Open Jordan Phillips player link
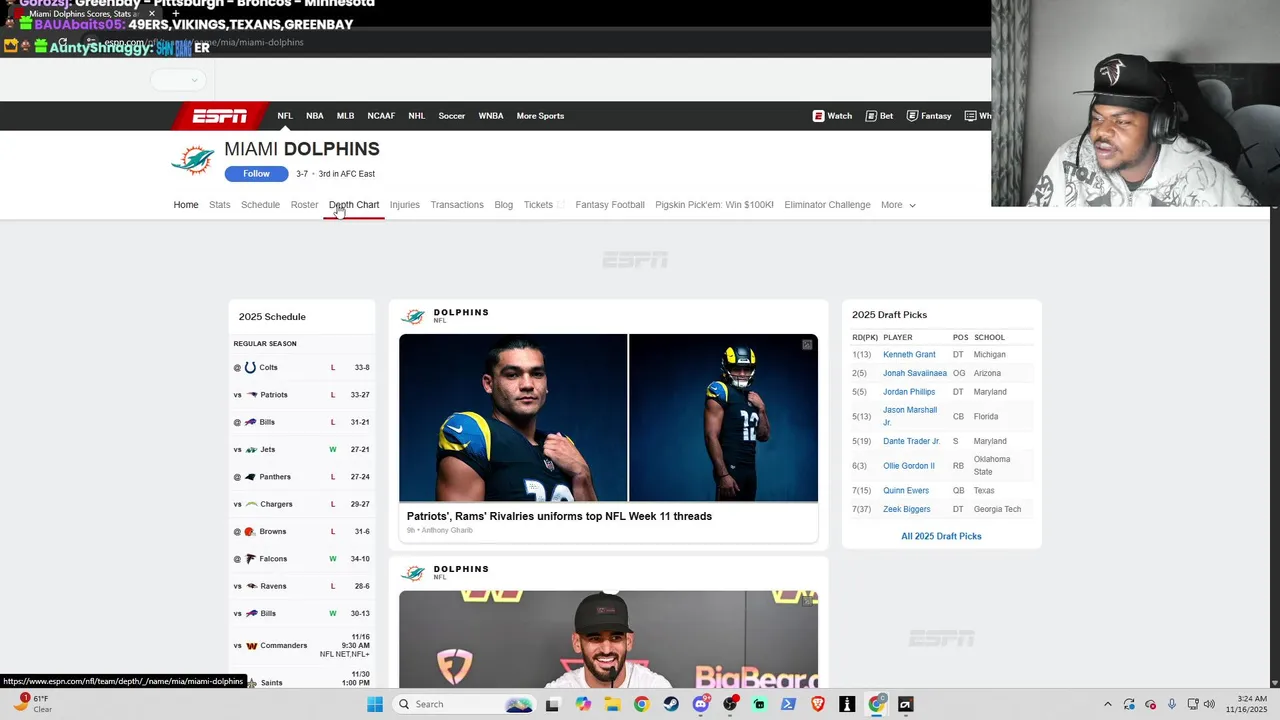 909,392
